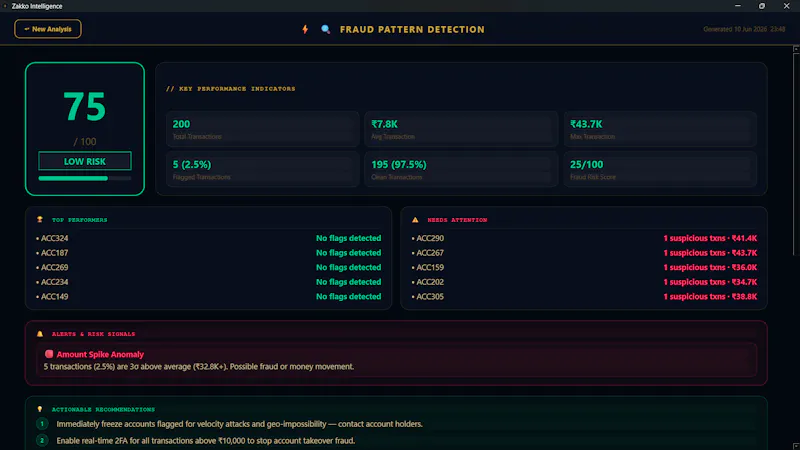
Task: Click the lightning bolt icon in header
Action: 305,30
